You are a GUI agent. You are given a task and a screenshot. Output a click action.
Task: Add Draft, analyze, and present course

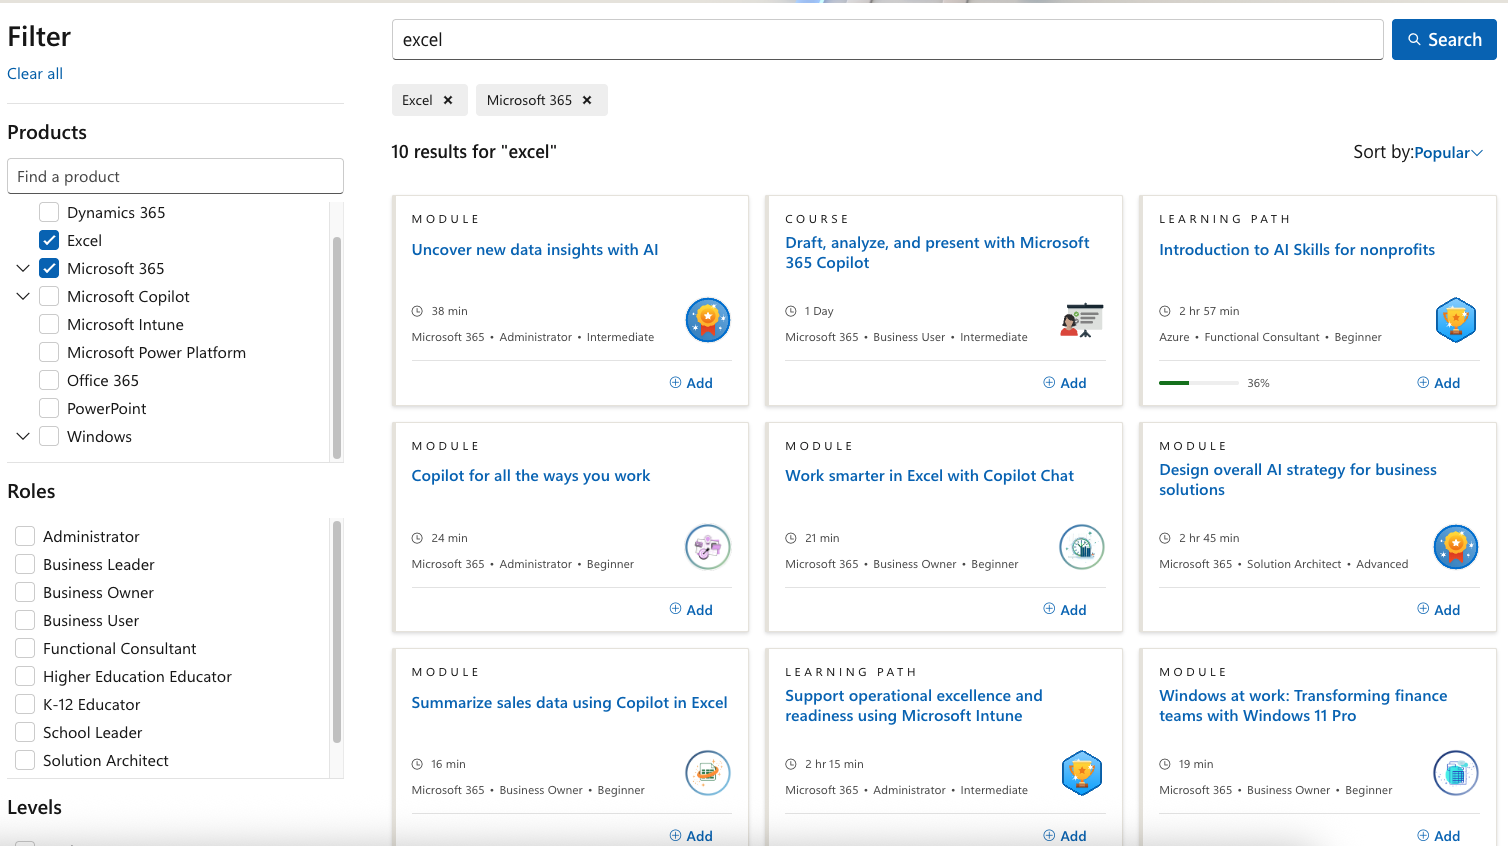1065,383
